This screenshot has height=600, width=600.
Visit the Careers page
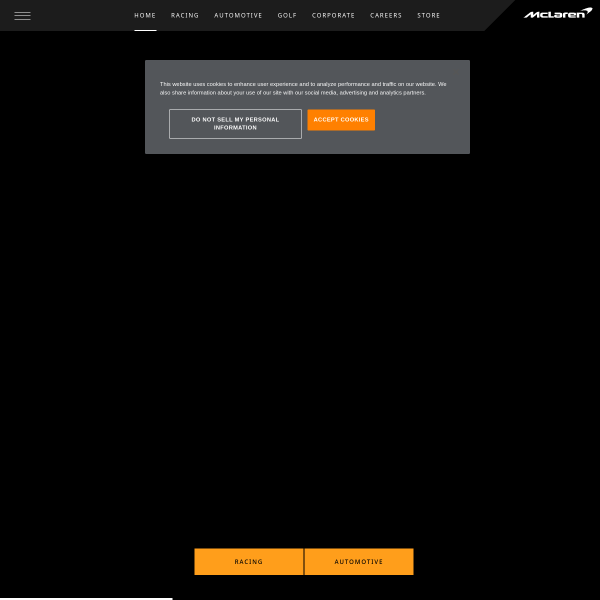(x=386, y=16)
